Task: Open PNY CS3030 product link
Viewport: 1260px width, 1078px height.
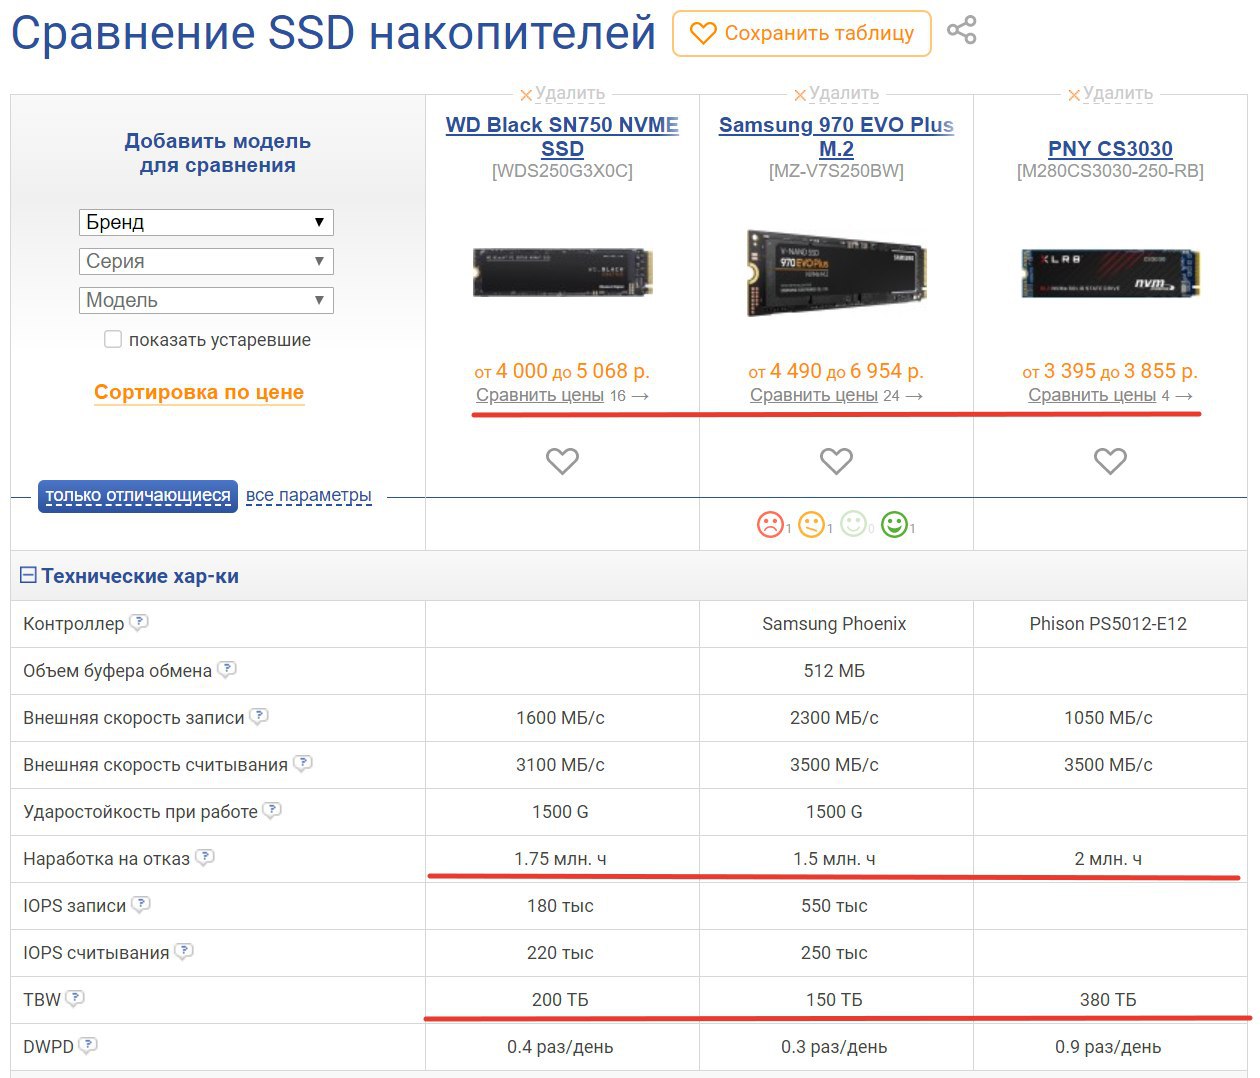Action: (x=1110, y=149)
